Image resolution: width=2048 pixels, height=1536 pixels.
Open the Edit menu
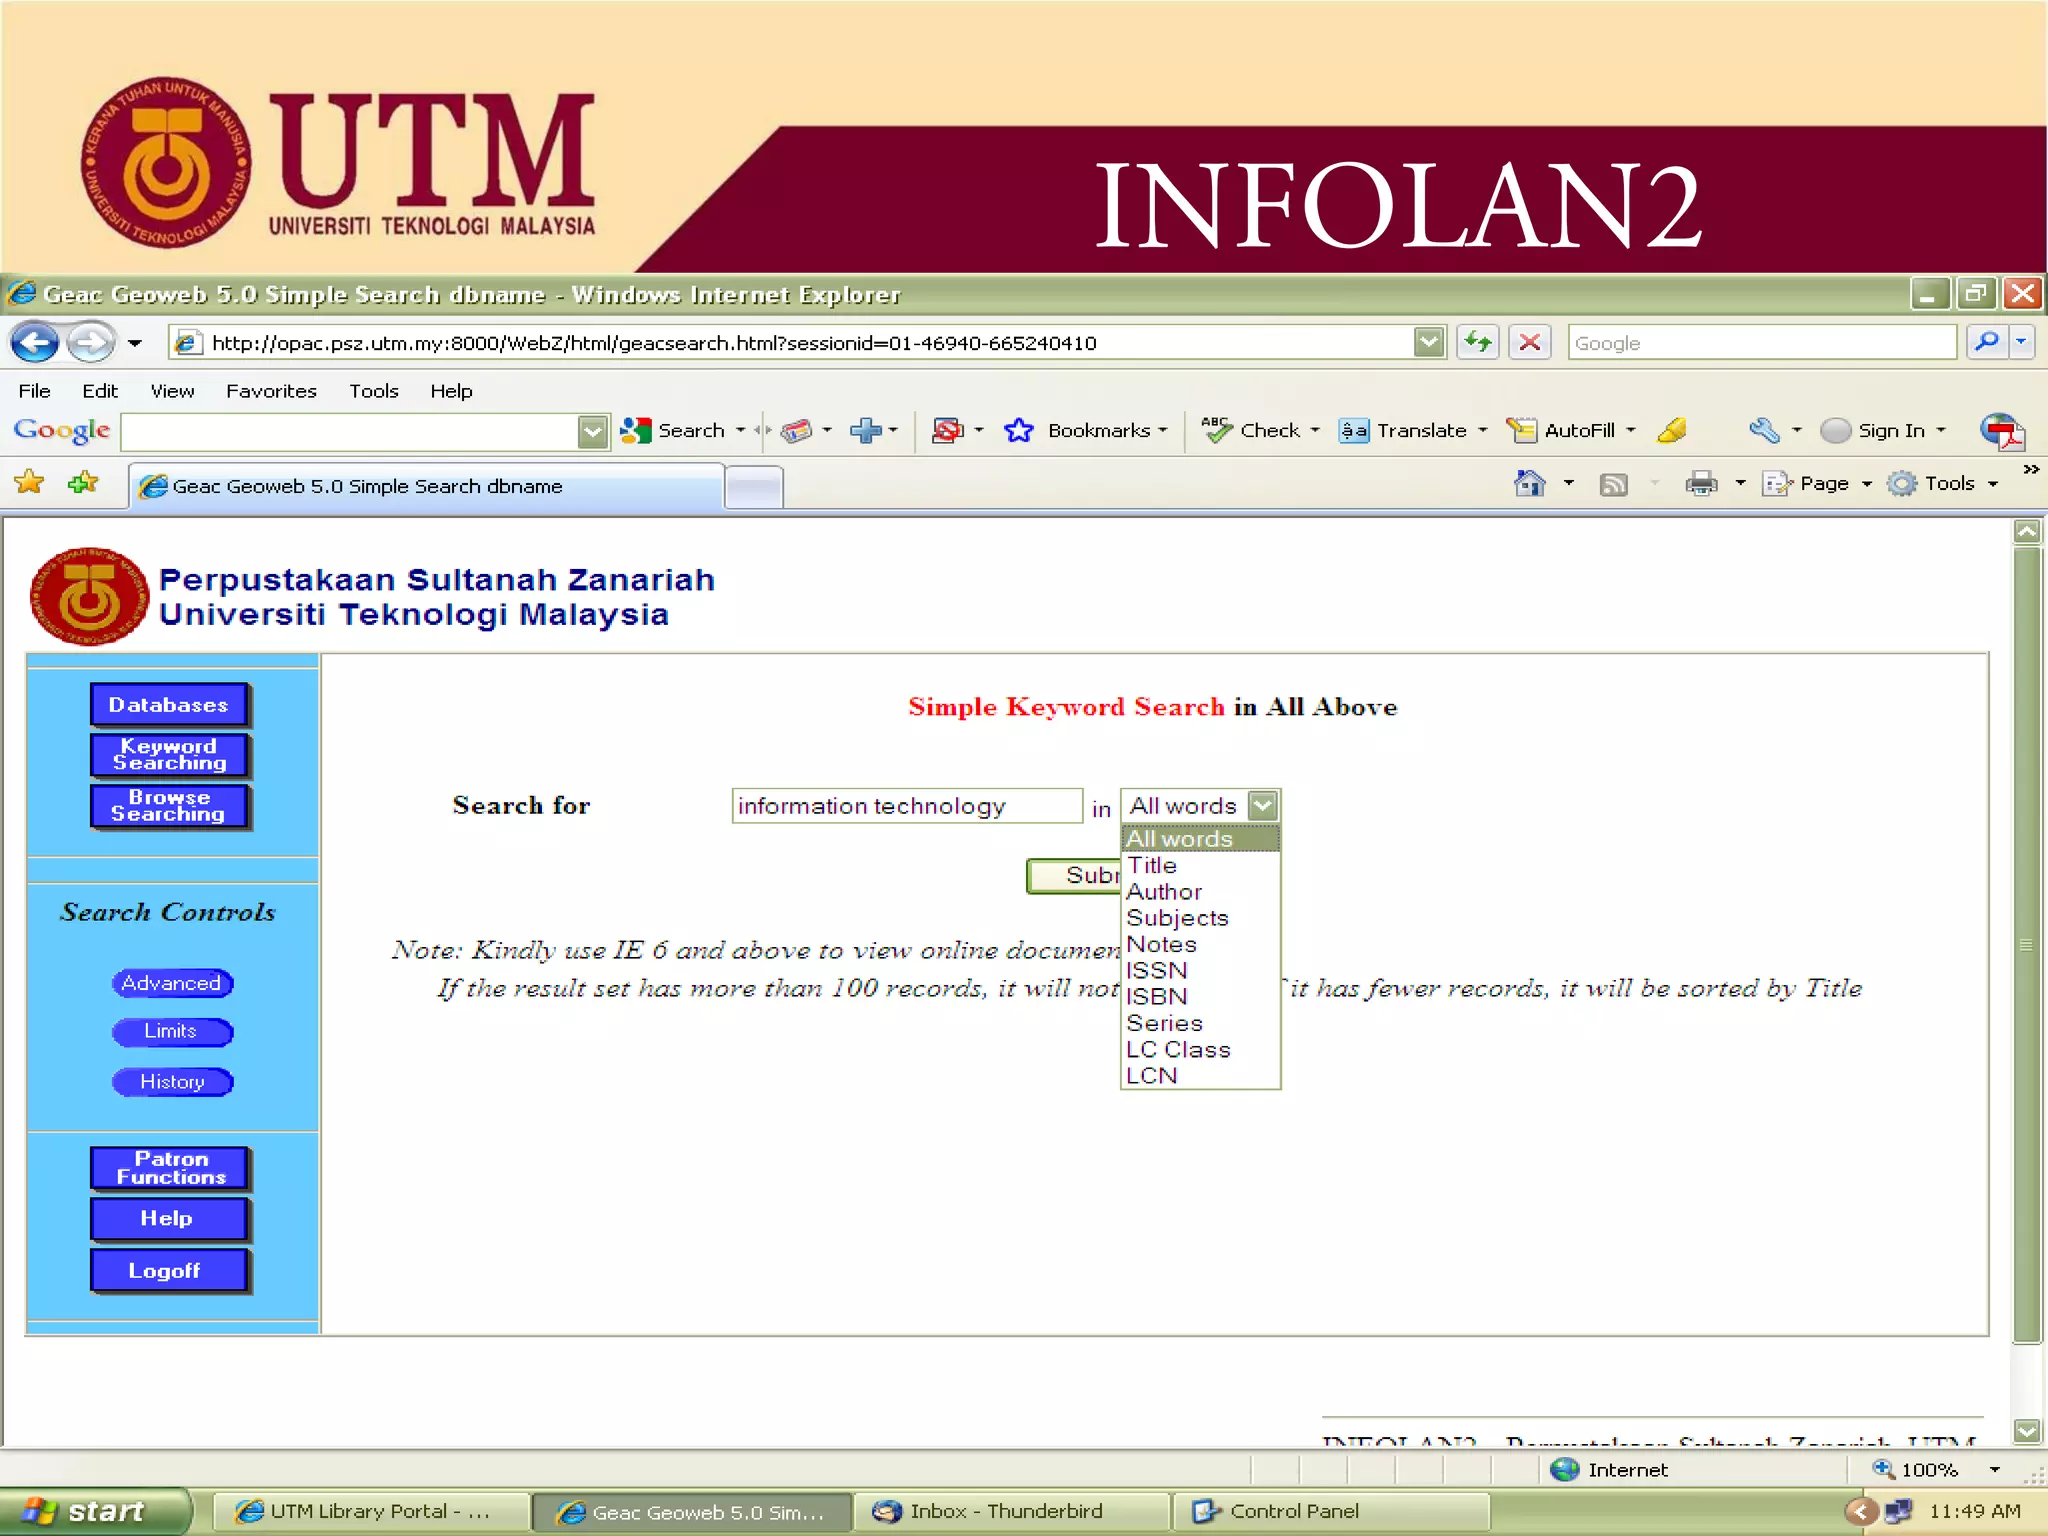coord(100,391)
